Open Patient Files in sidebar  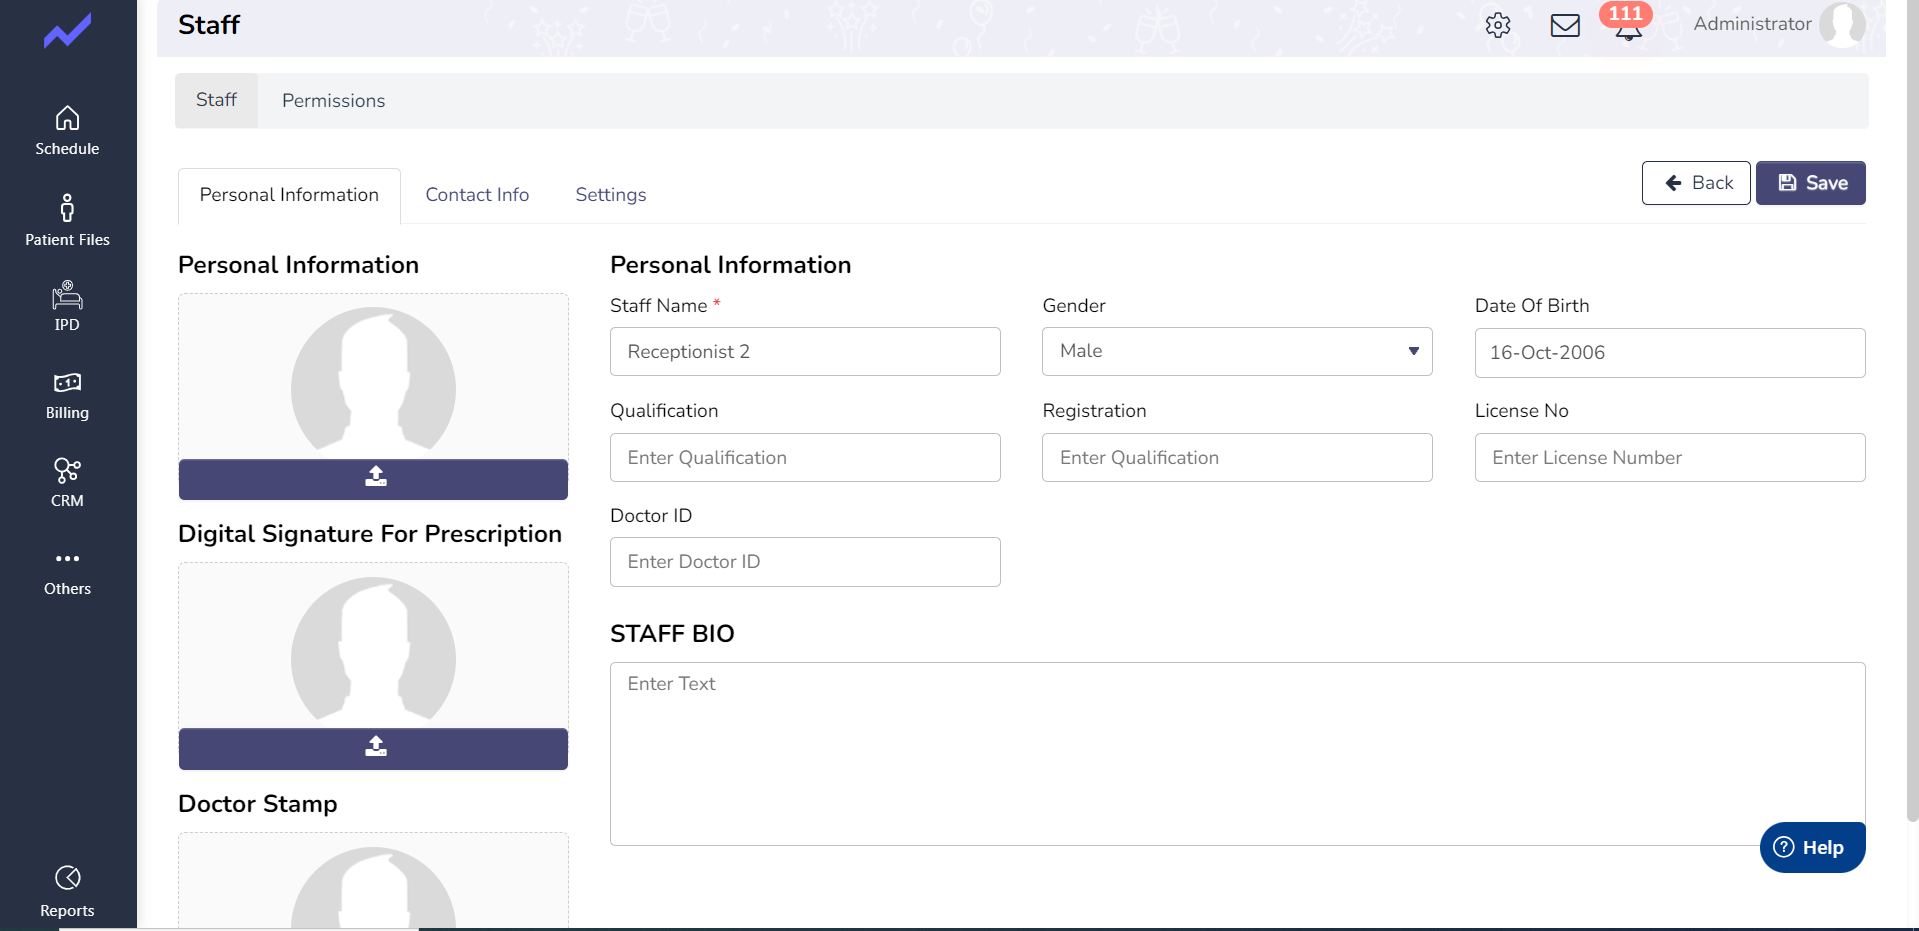[x=67, y=220]
